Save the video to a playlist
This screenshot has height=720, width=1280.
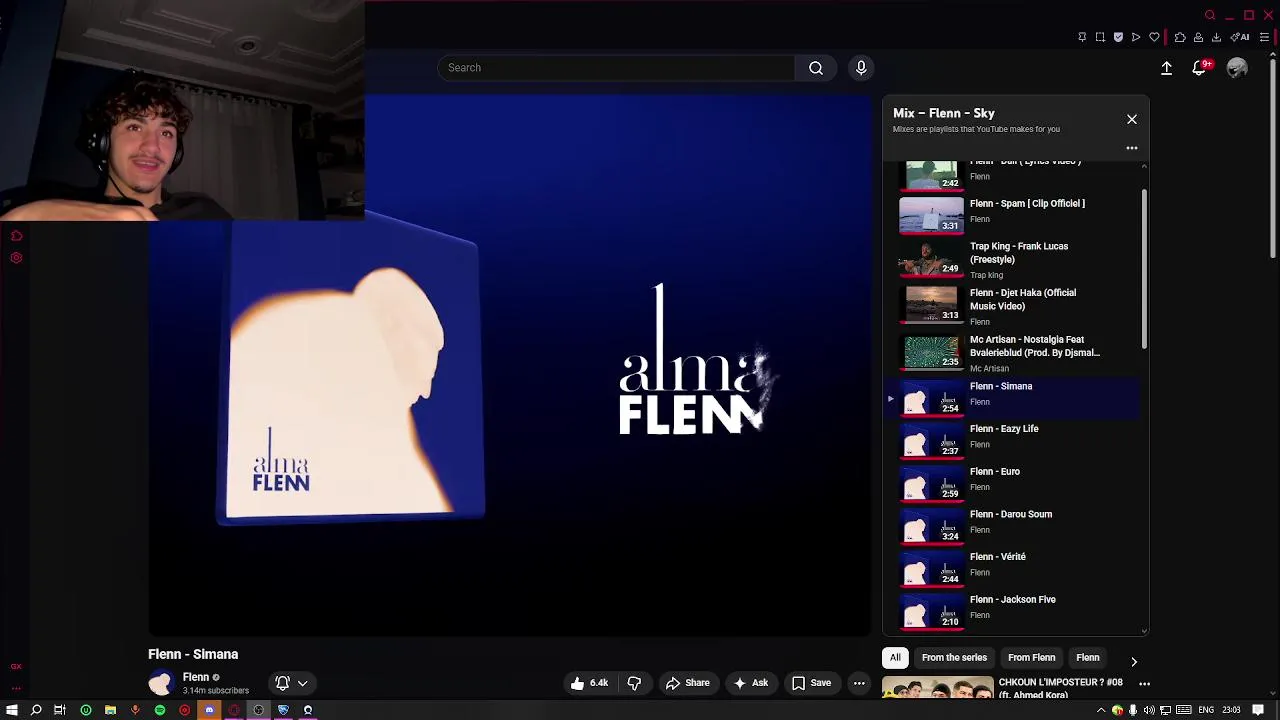[811, 683]
